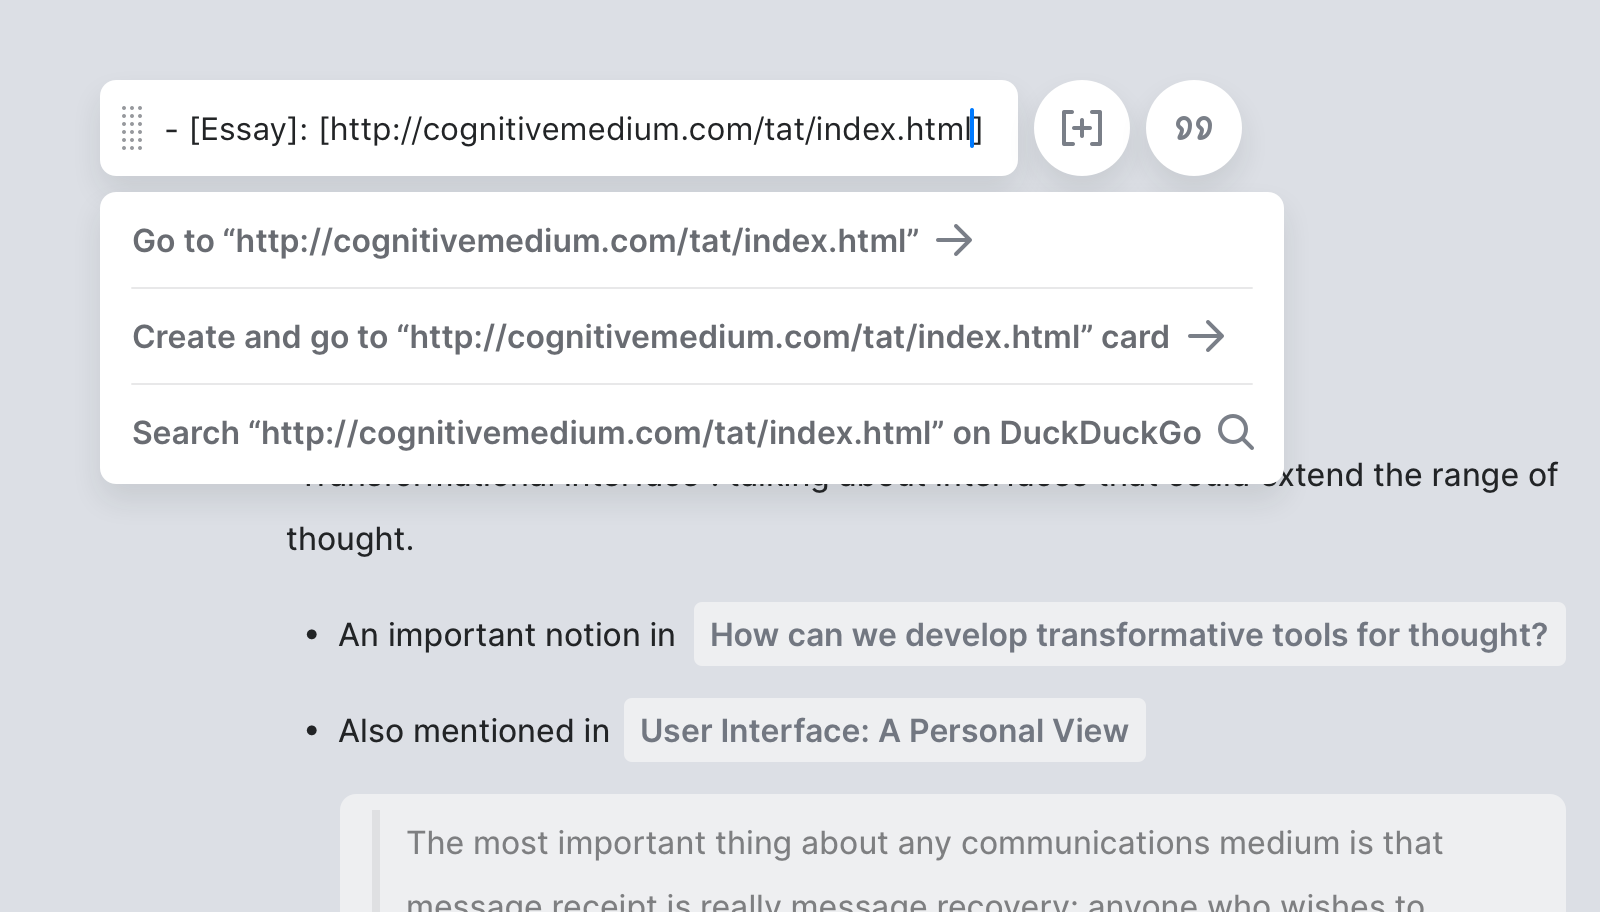This screenshot has height=912, width=1600.
Task: Open the "User Interface: A Personal View" link
Action: [x=884, y=731]
